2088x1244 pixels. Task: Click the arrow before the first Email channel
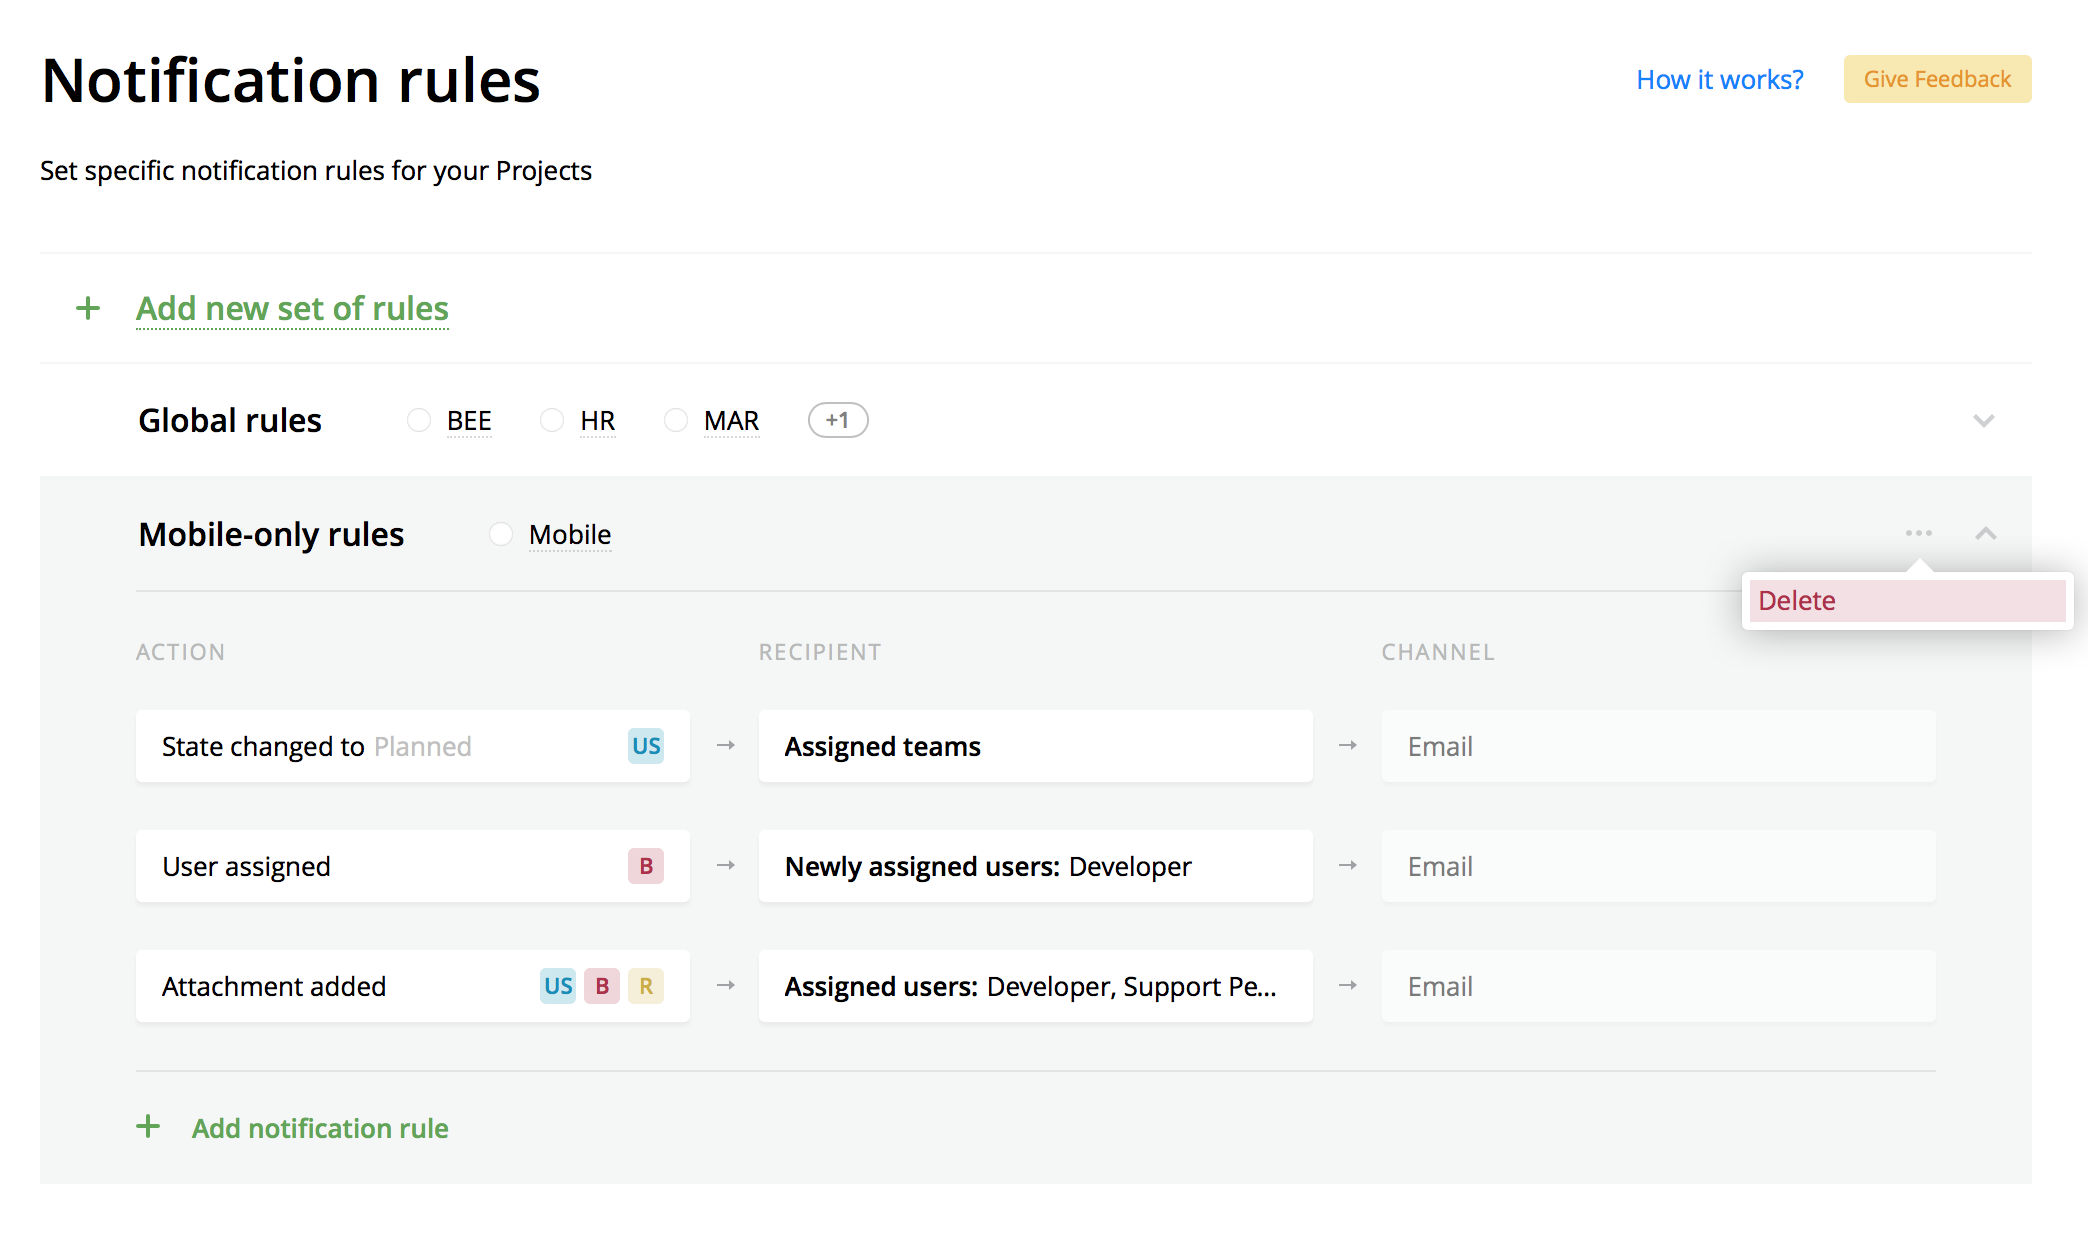point(1347,746)
